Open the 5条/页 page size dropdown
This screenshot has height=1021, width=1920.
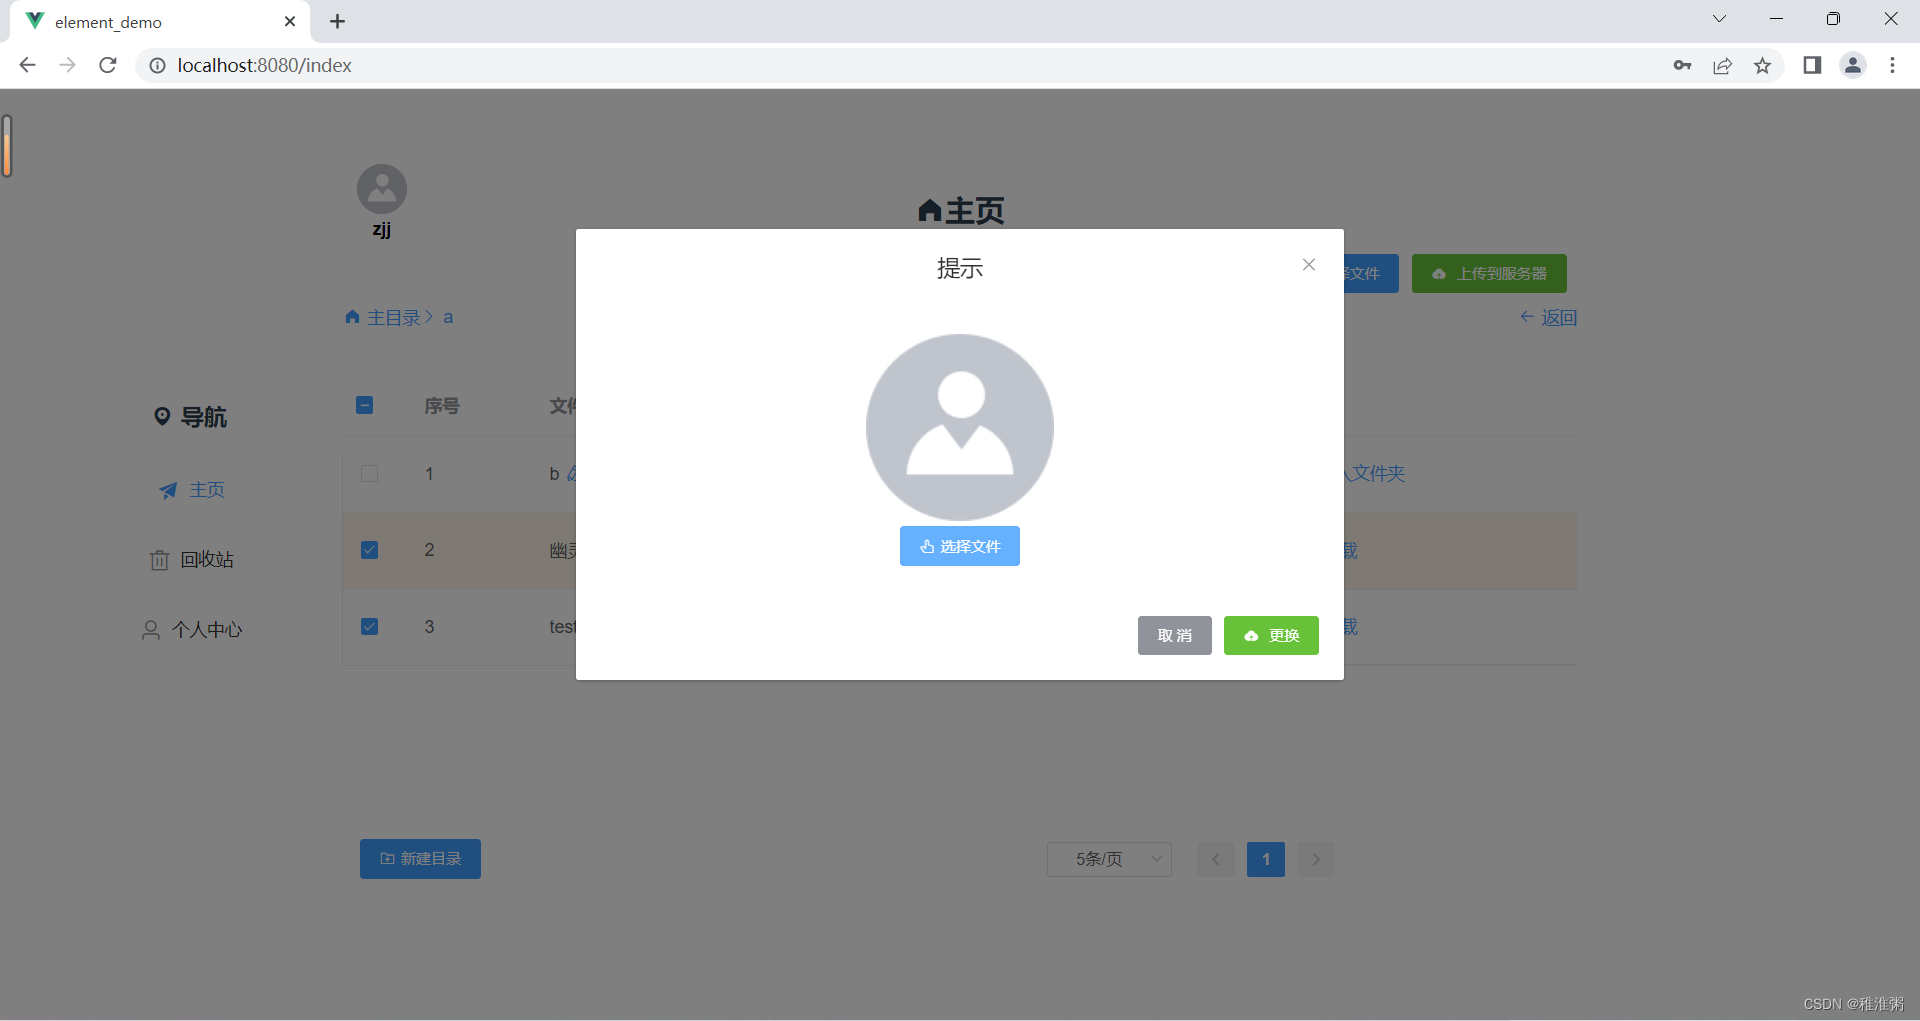click(x=1108, y=859)
